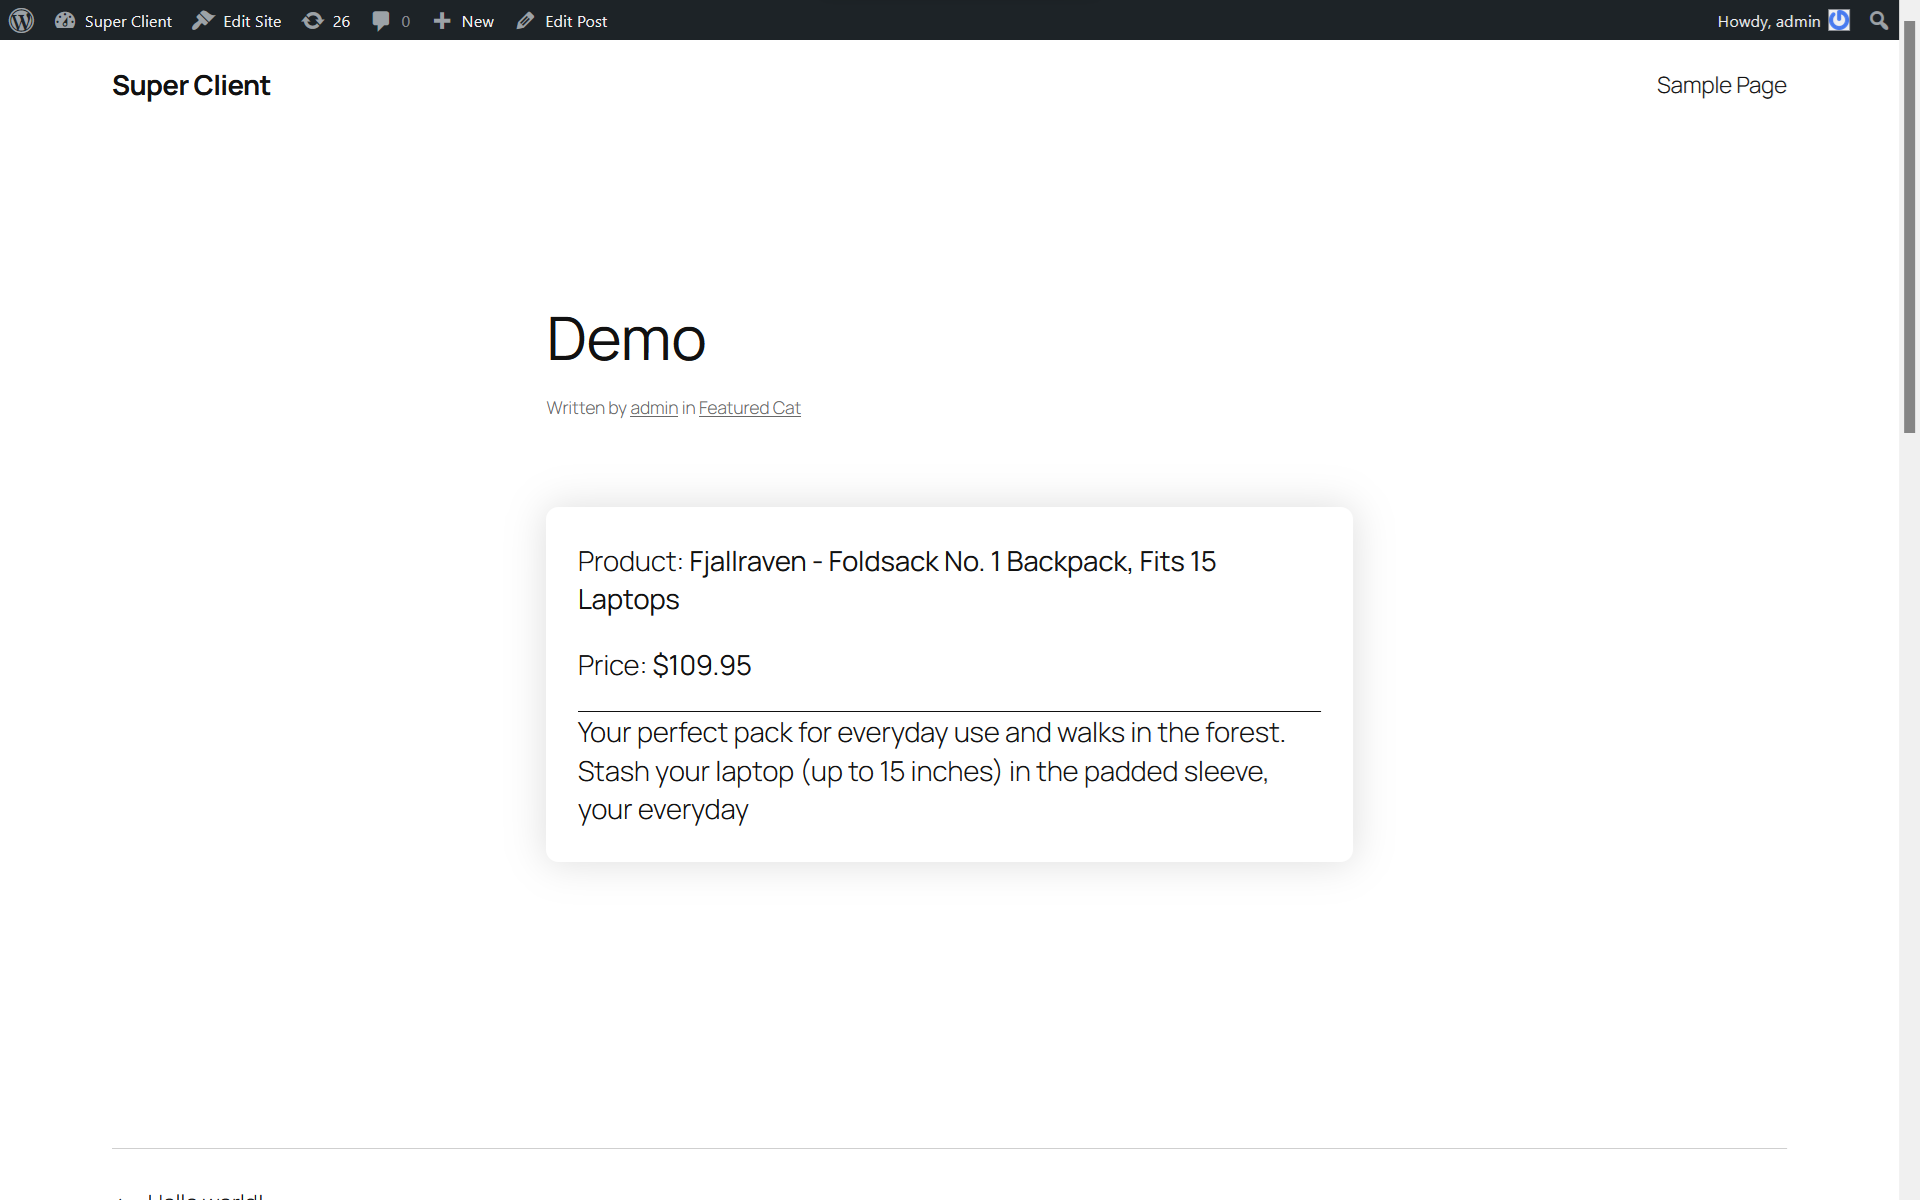Click the WordPress logo icon
The image size is (1920, 1200).
point(21,20)
